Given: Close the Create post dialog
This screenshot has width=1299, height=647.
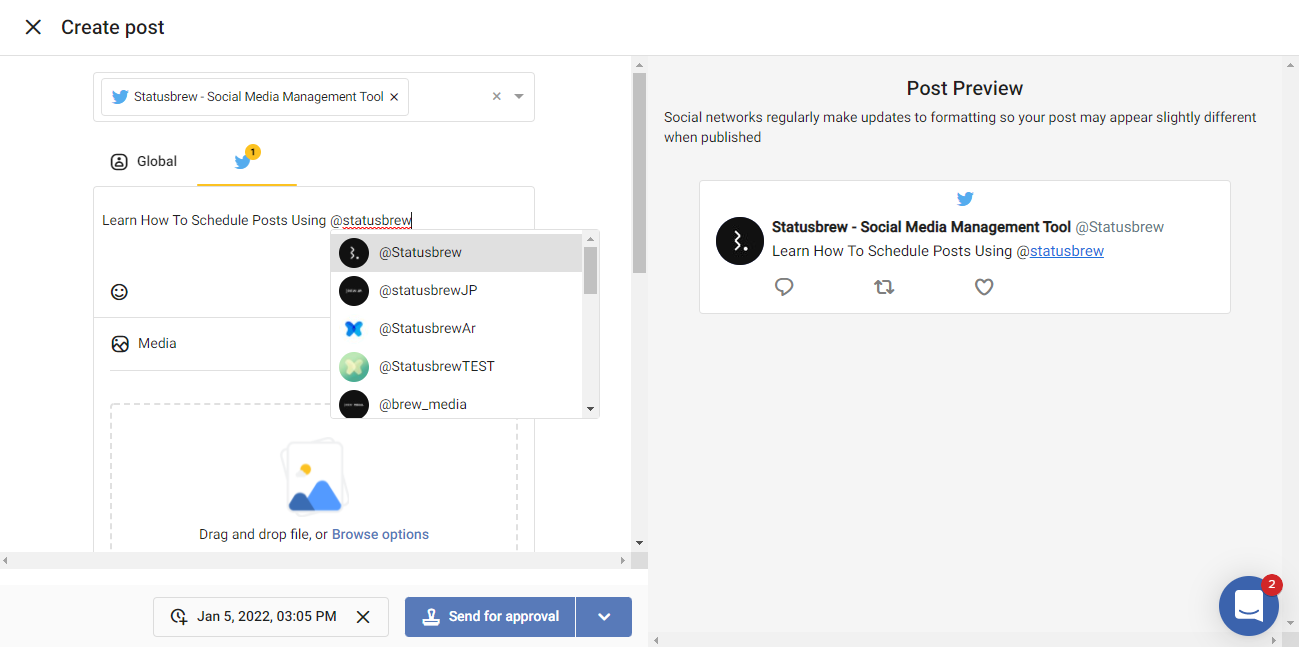Looking at the screenshot, I should tap(33, 27).
